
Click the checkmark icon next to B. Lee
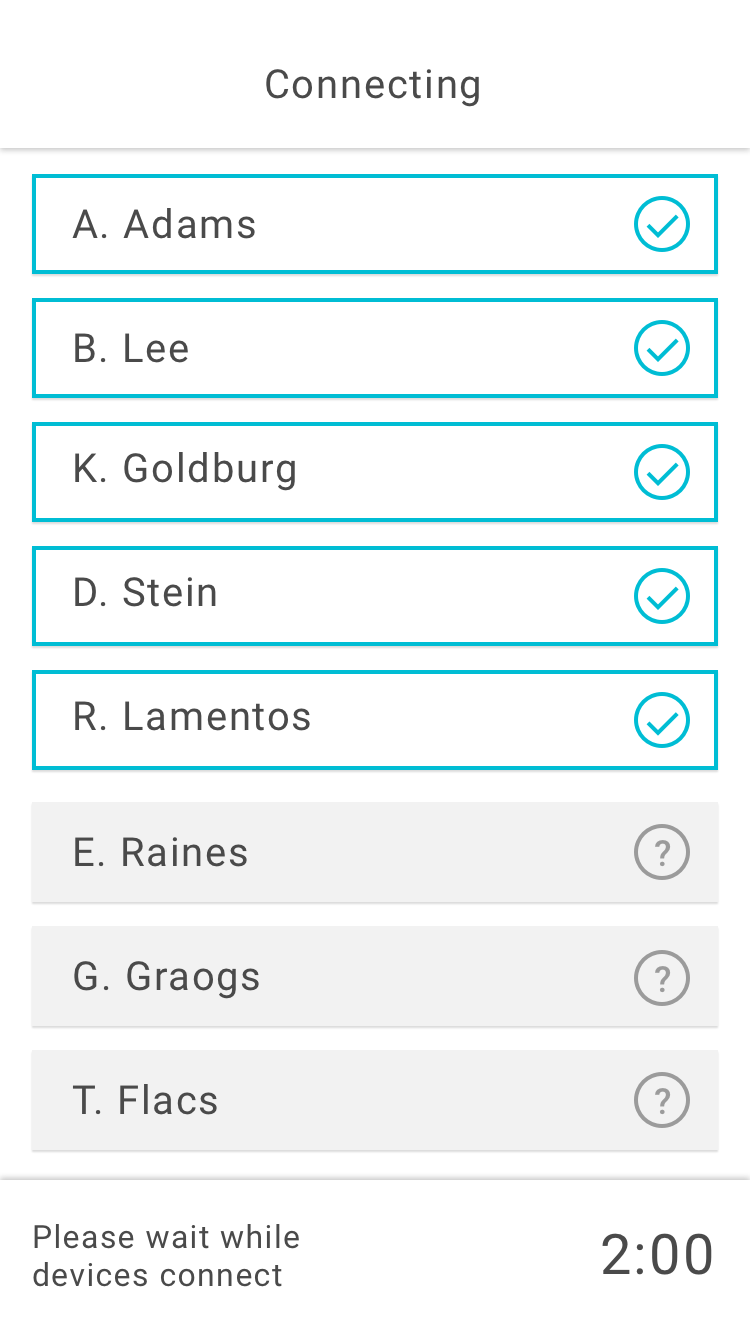tap(662, 348)
